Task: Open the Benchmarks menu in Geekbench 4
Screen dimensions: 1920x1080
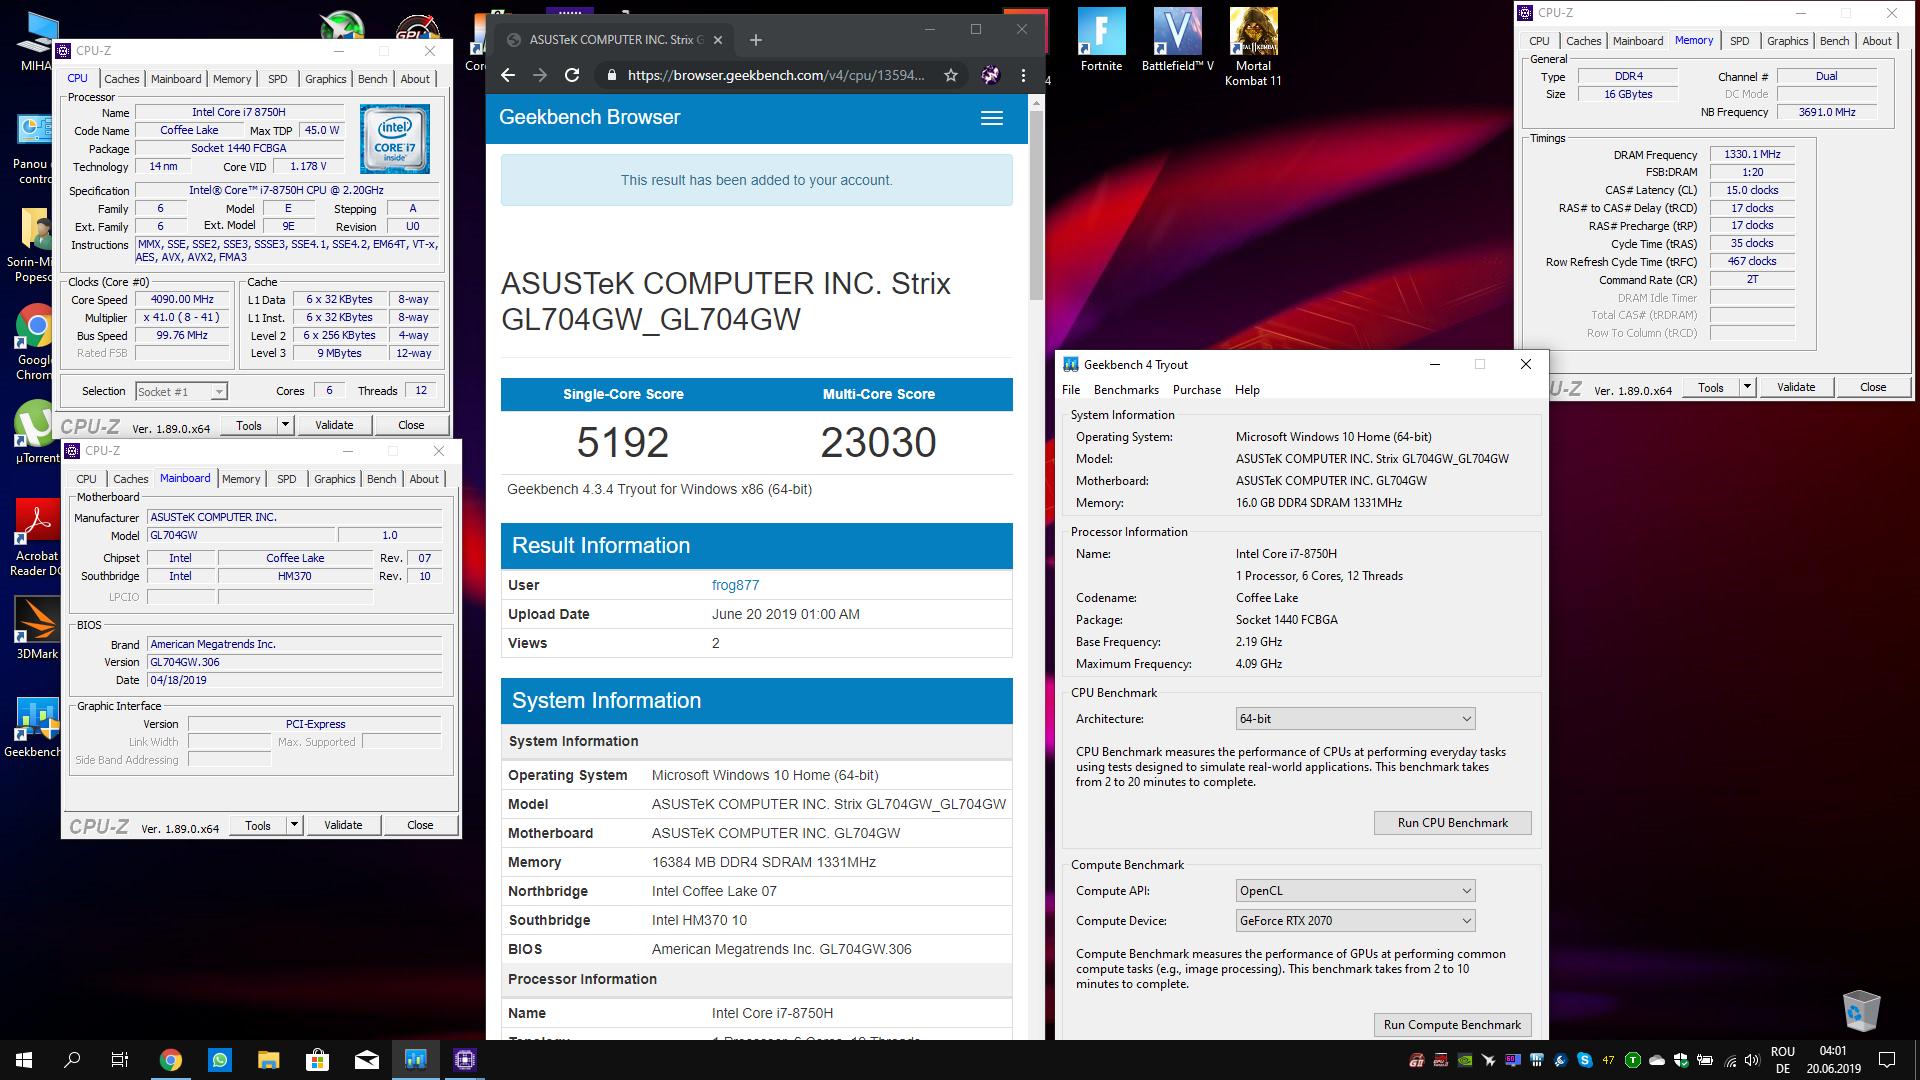Action: 1126,390
